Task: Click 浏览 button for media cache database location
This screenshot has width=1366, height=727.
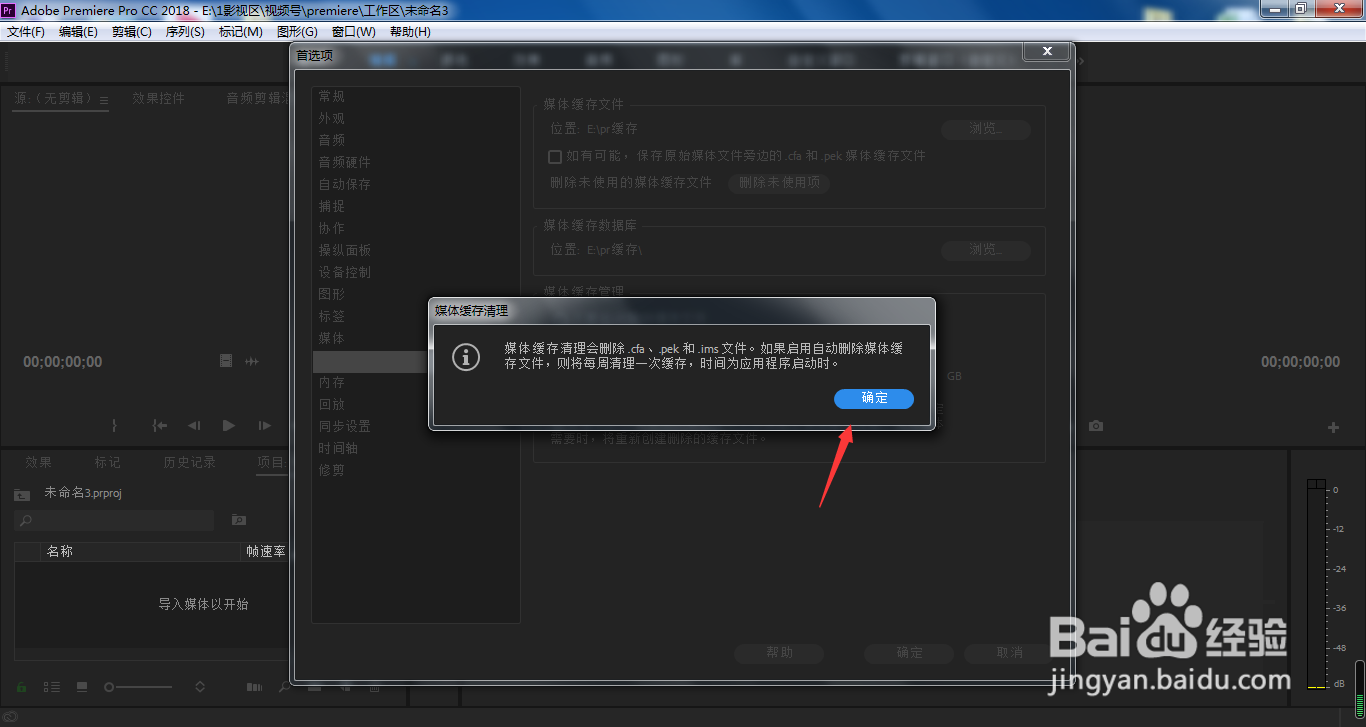Action: click(x=985, y=250)
